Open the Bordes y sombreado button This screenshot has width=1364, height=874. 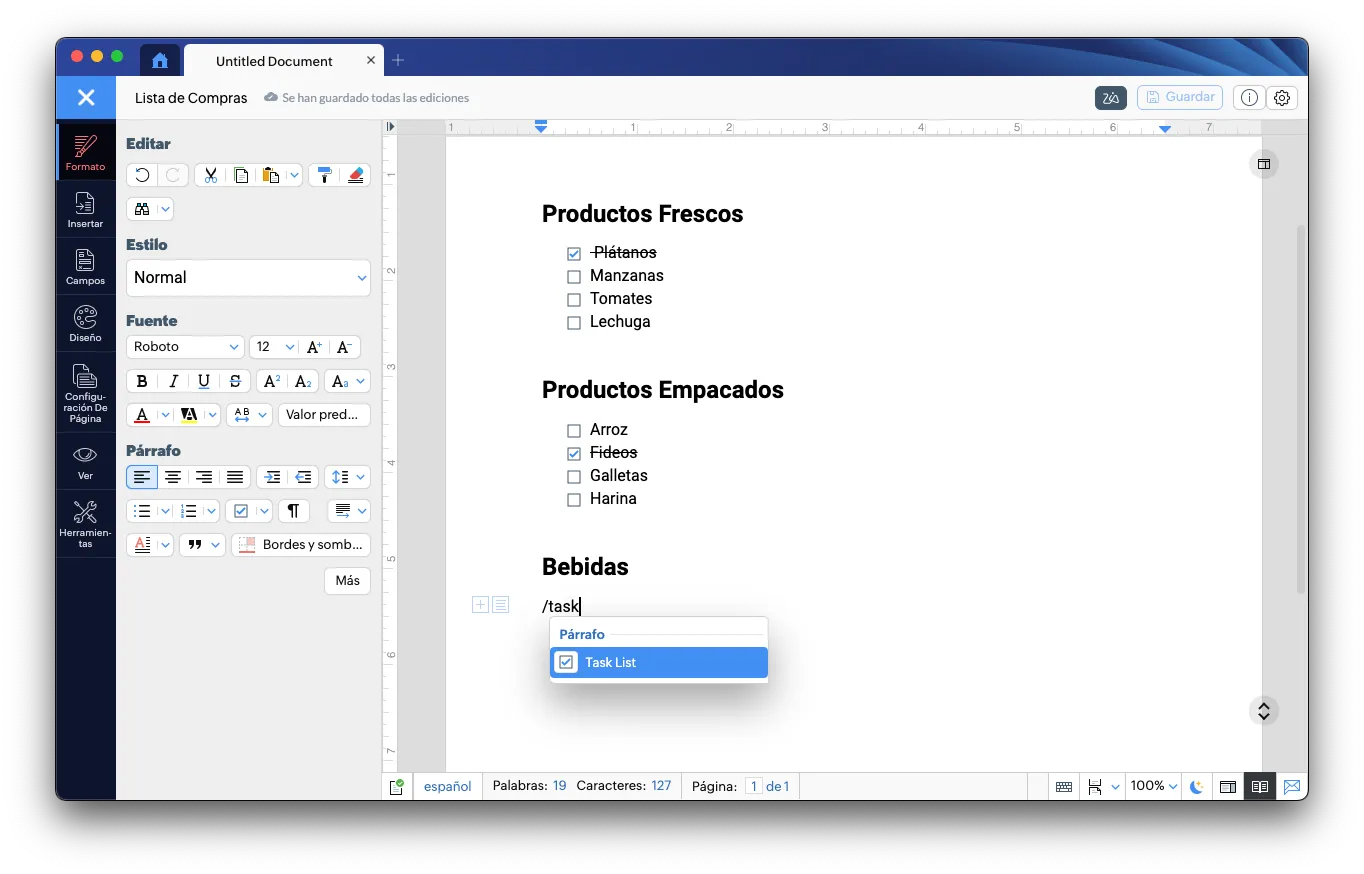tap(301, 545)
